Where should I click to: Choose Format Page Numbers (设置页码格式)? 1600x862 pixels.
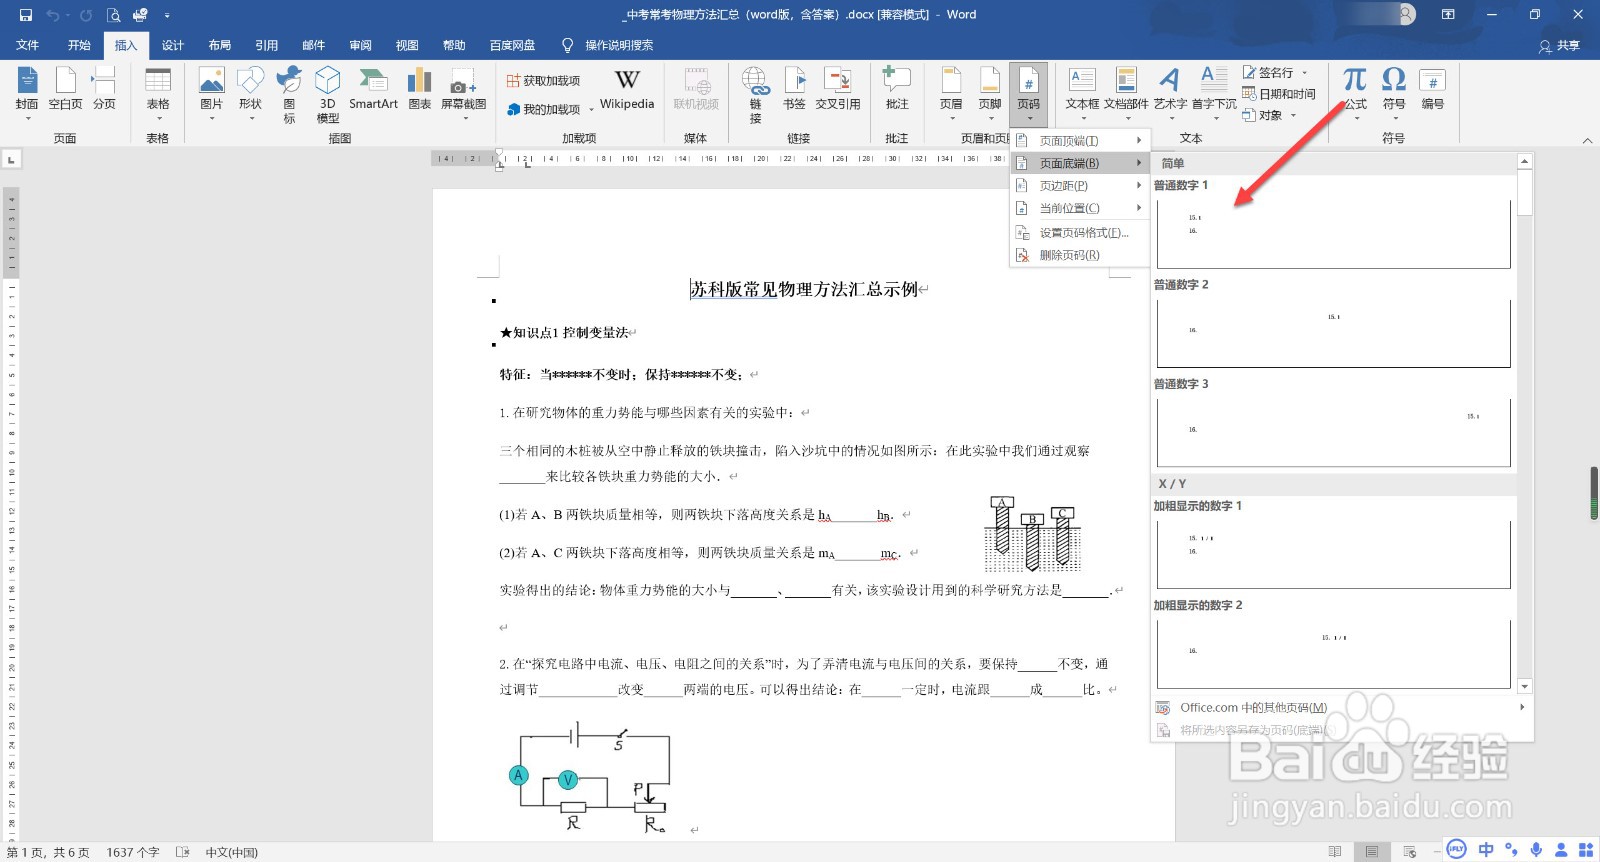pos(1079,233)
